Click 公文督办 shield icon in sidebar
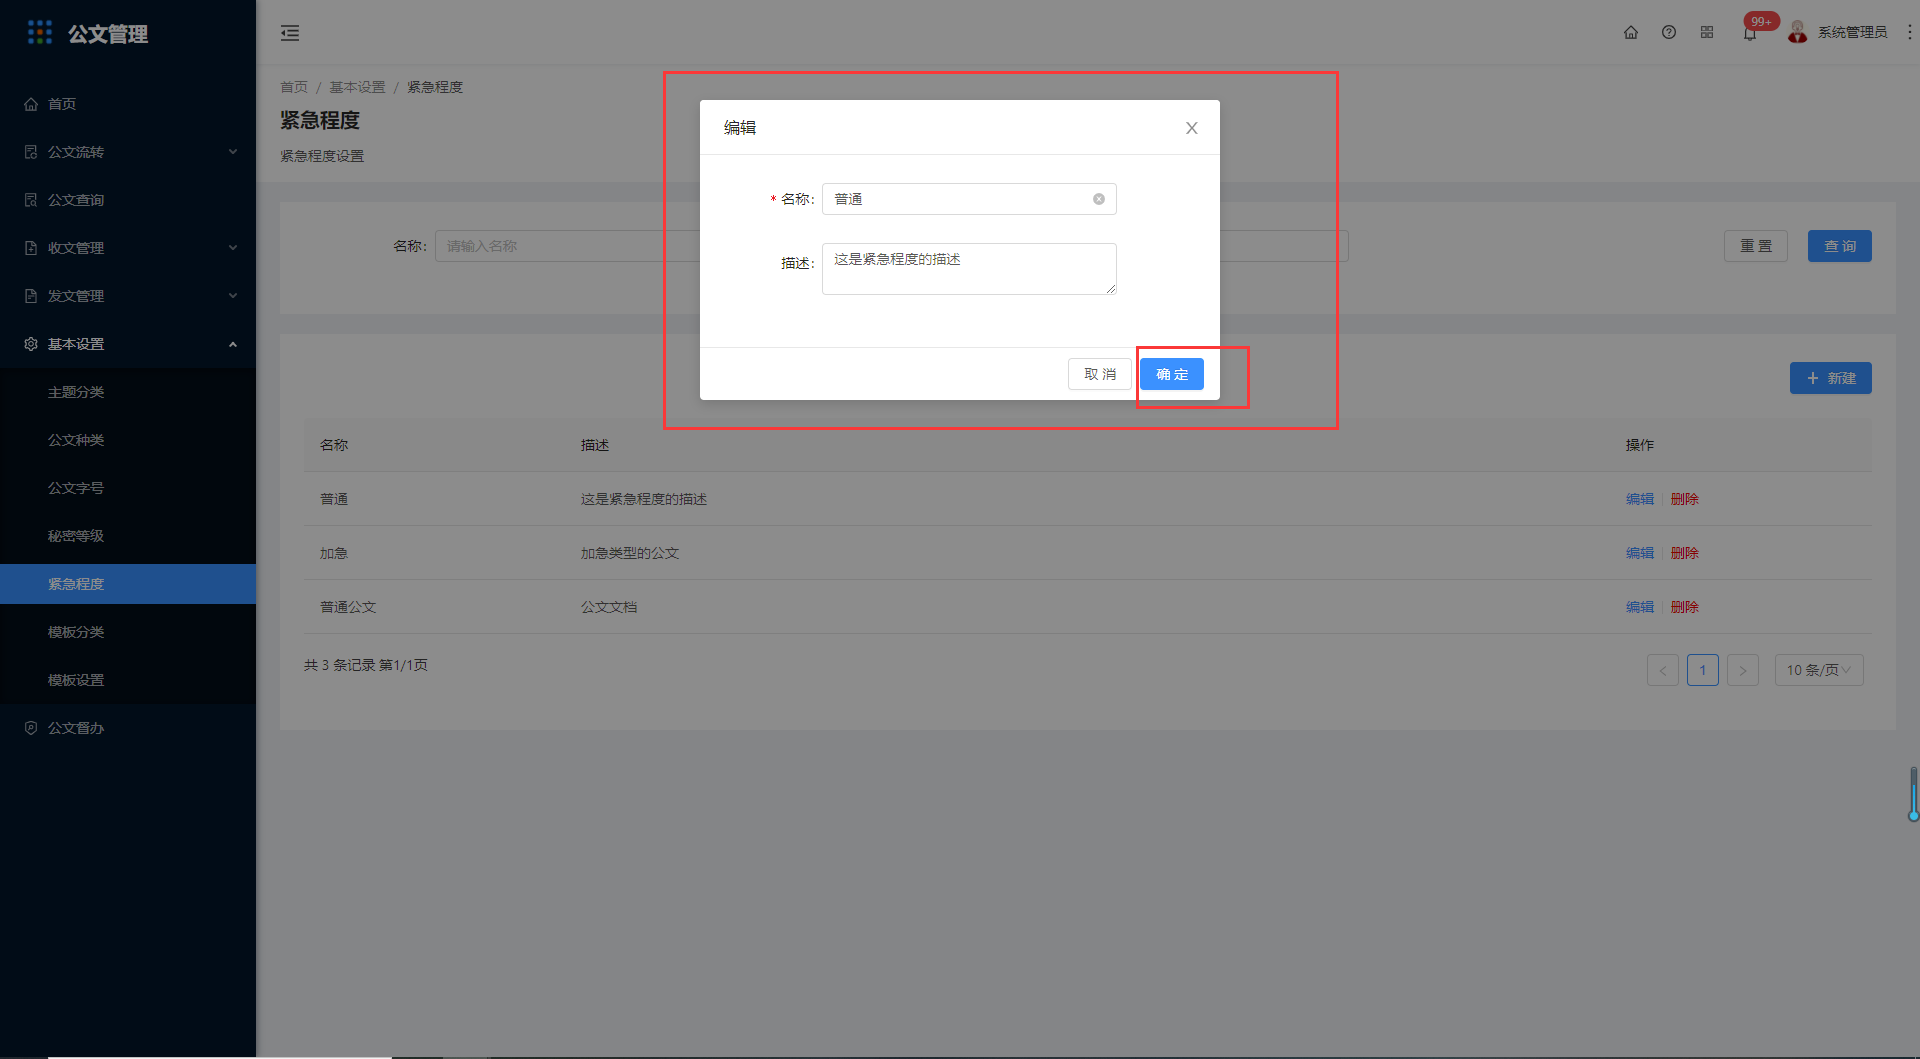This screenshot has height=1059, width=1920. click(31, 728)
